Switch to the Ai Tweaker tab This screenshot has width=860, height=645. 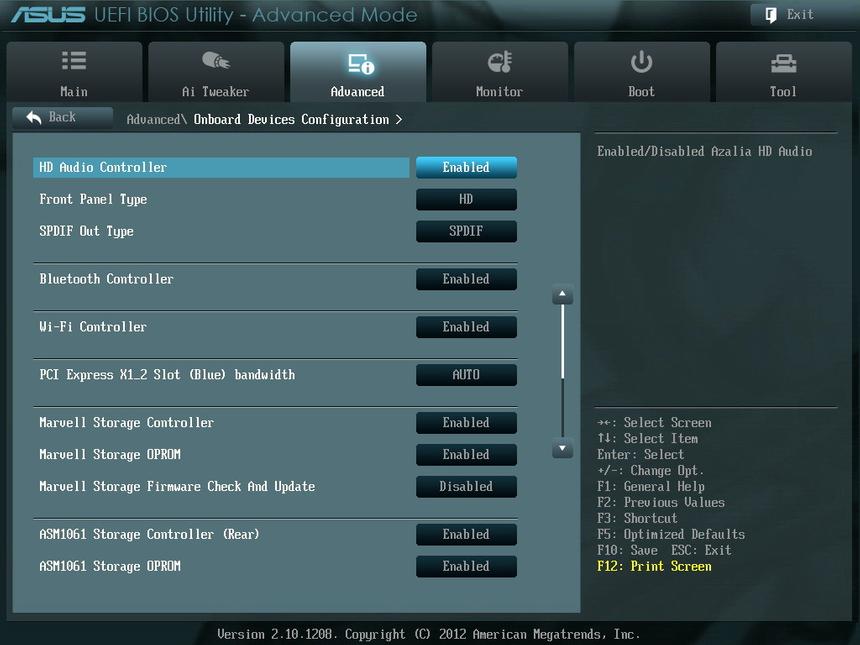tap(215, 72)
